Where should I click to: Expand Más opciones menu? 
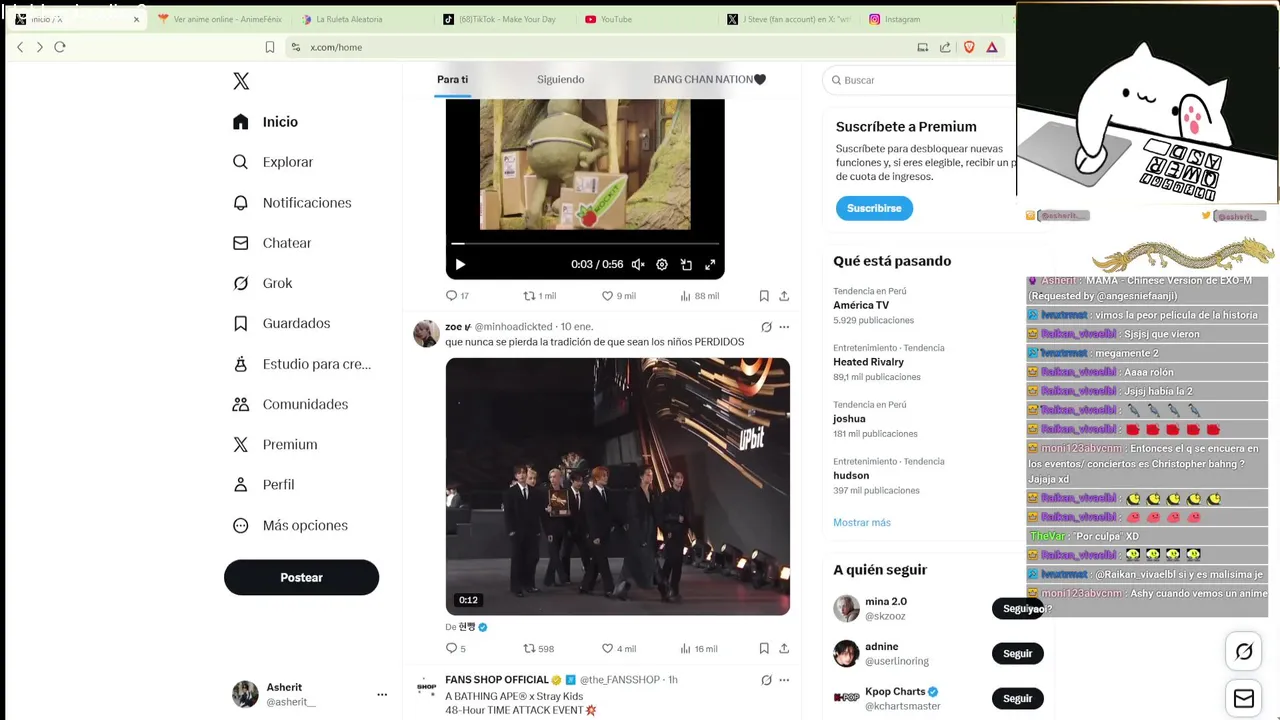point(290,525)
